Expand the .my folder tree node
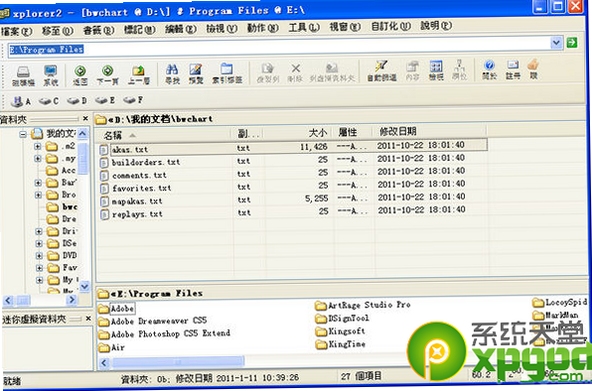This screenshot has width=592, height=391. (x=38, y=159)
